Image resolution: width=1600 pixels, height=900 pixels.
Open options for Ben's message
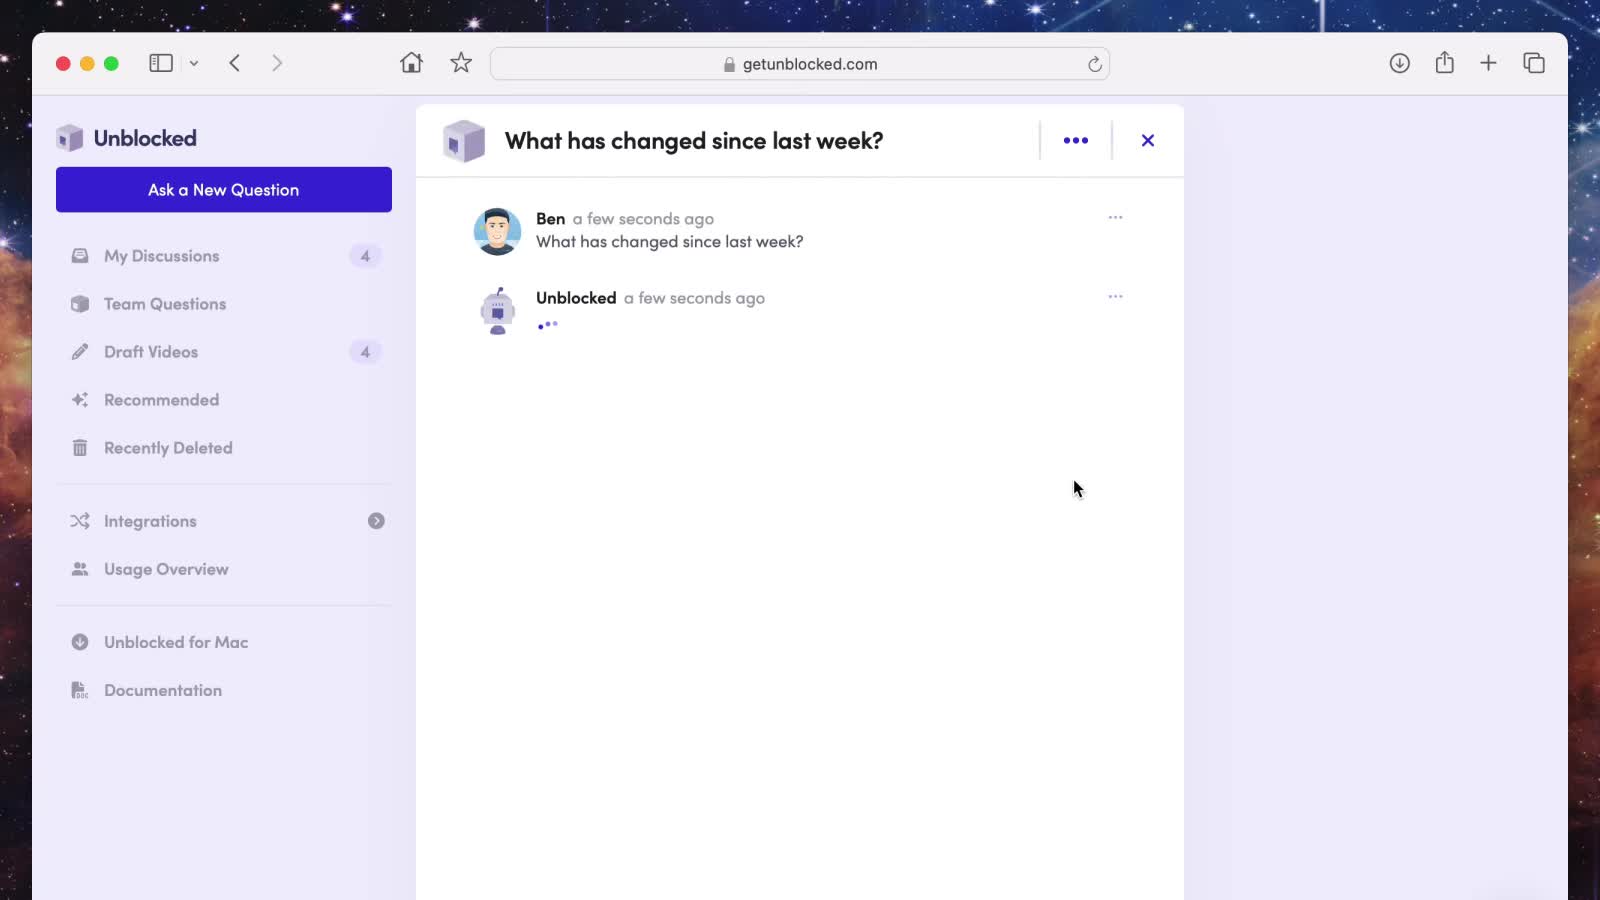click(1115, 217)
